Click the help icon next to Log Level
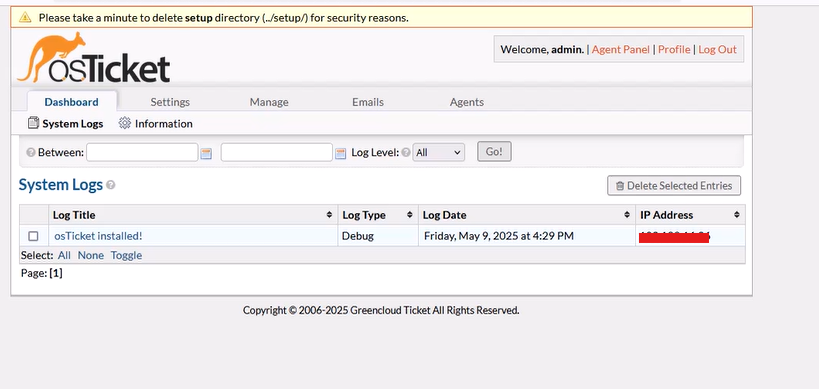The height and width of the screenshot is (389, 819). click(x=406, y=153)
